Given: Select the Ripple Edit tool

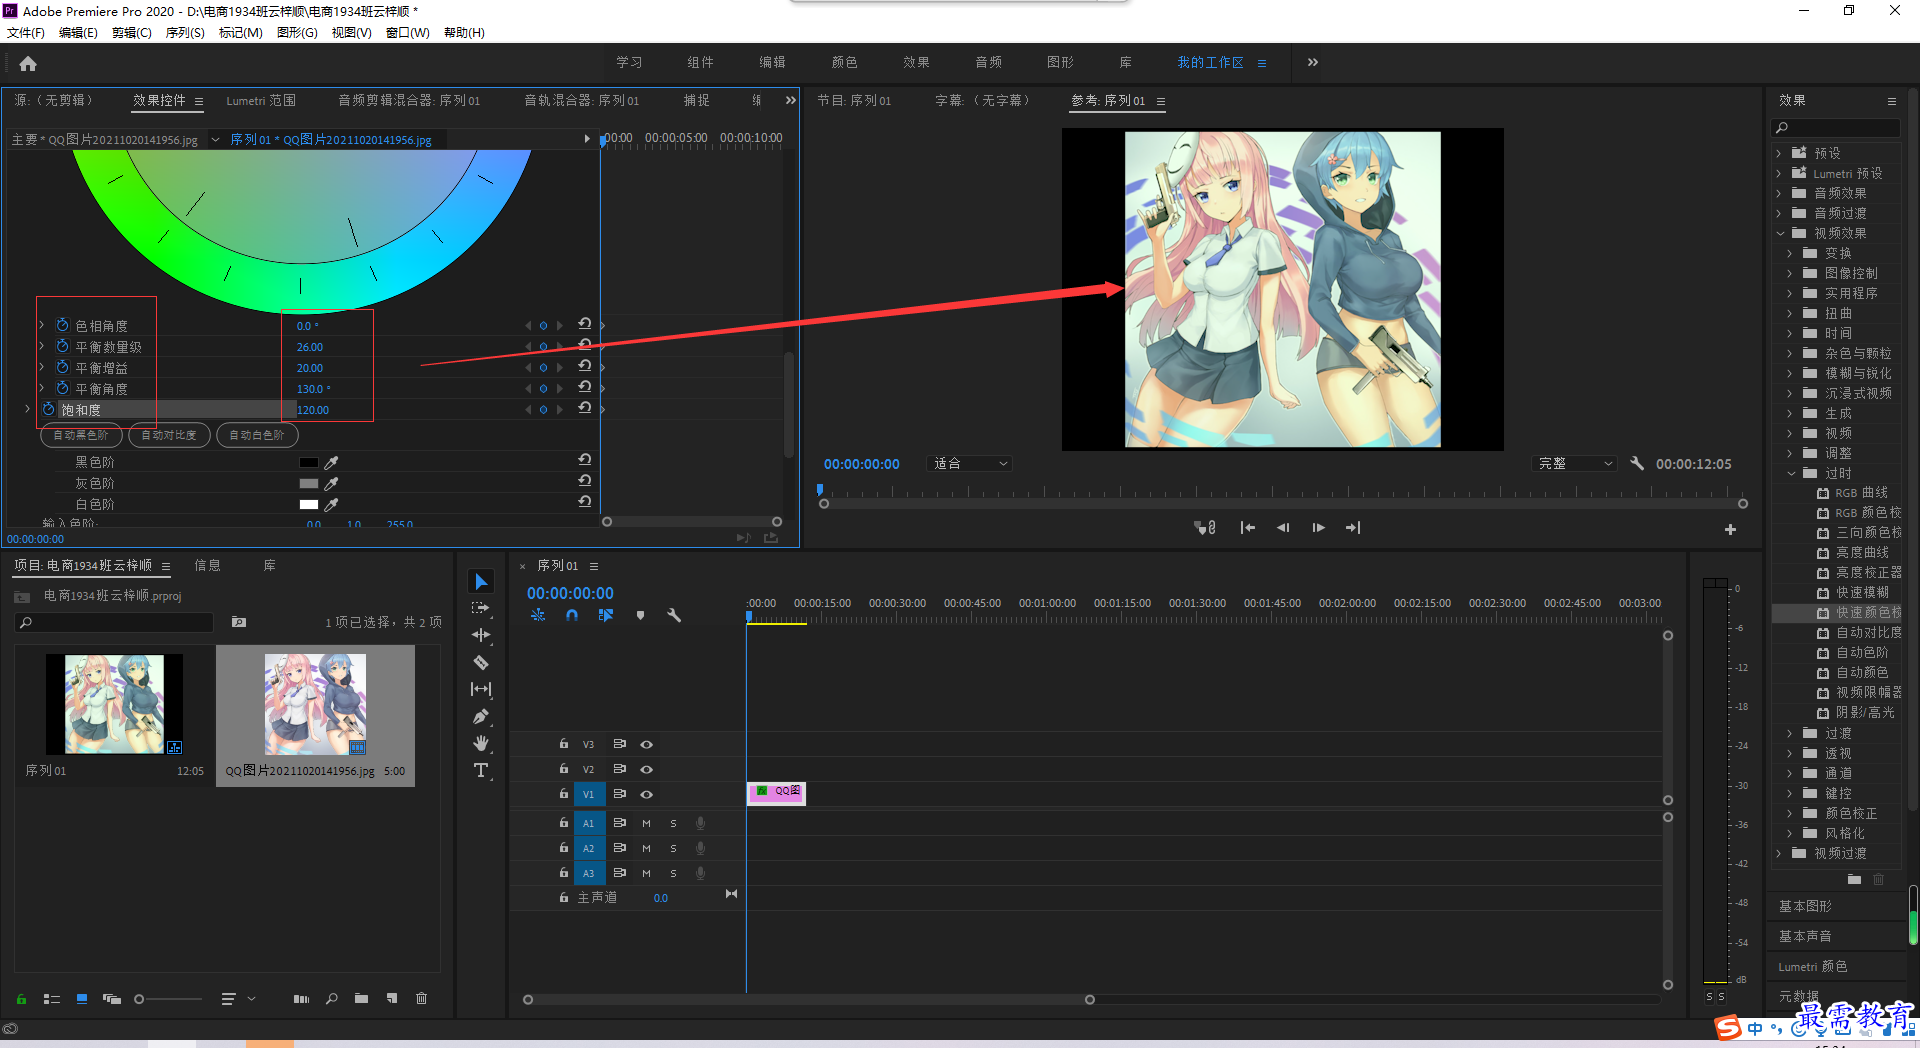Looking at the screenshot, I should click(x=481, y=635).
